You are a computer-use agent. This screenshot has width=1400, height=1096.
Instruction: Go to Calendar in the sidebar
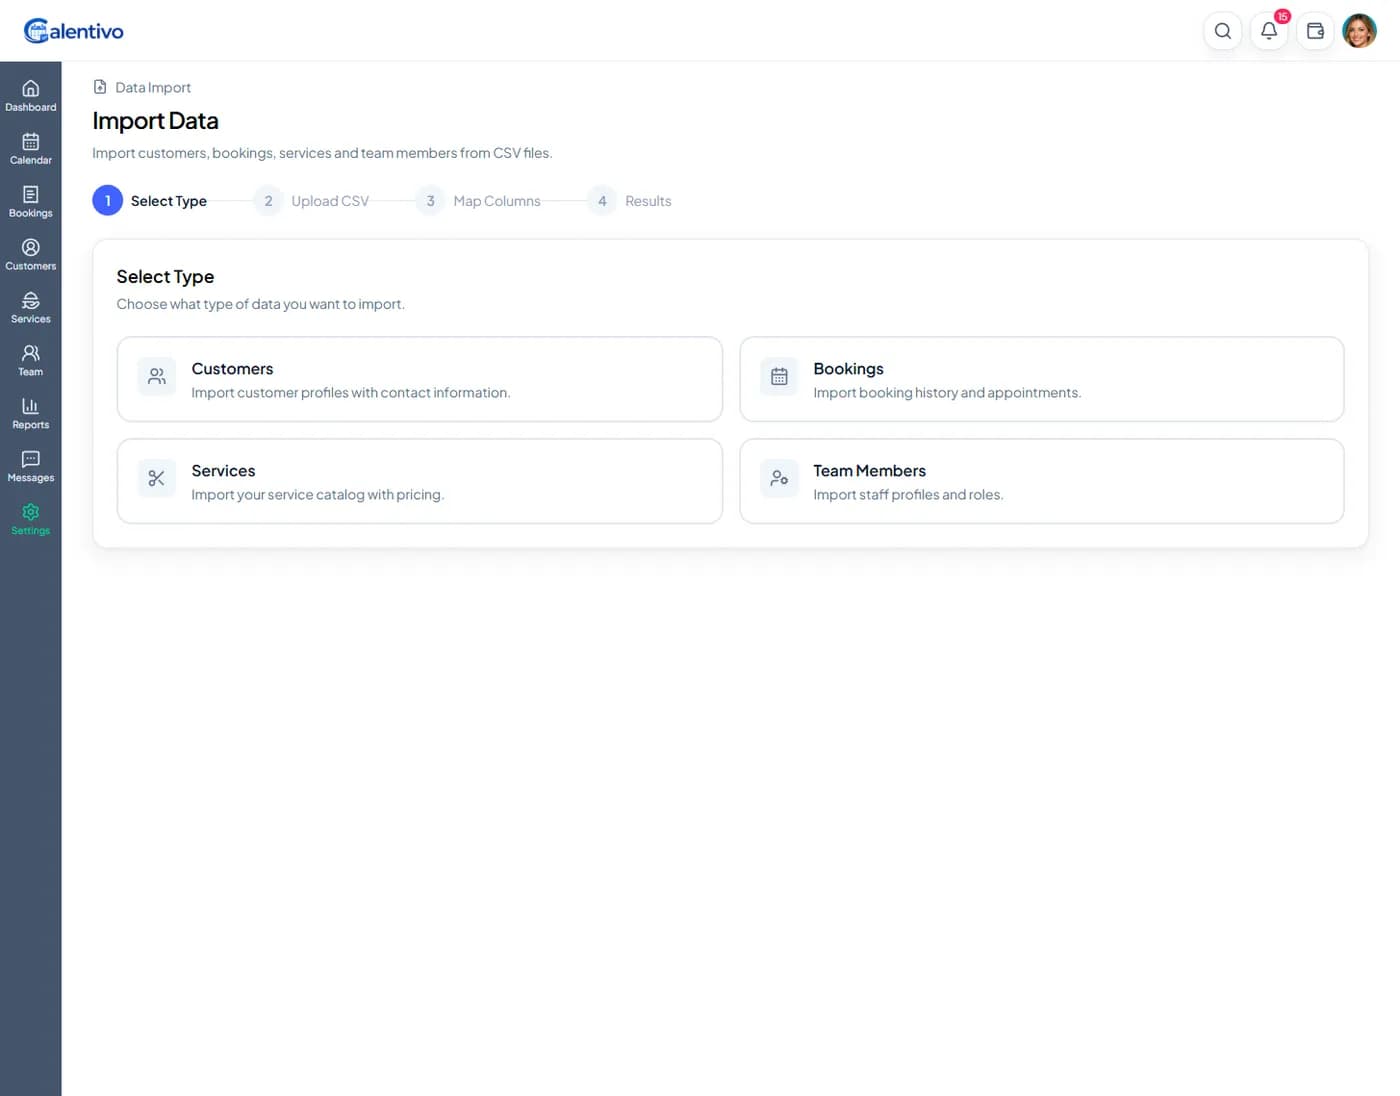(x=30, y=149)
